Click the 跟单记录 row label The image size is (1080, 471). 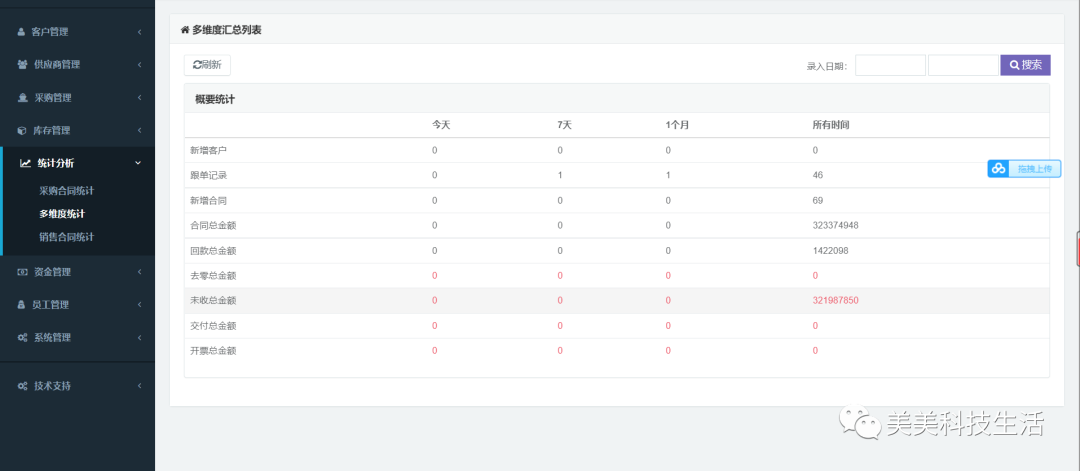pyautogui.click(x=209, y=176)
